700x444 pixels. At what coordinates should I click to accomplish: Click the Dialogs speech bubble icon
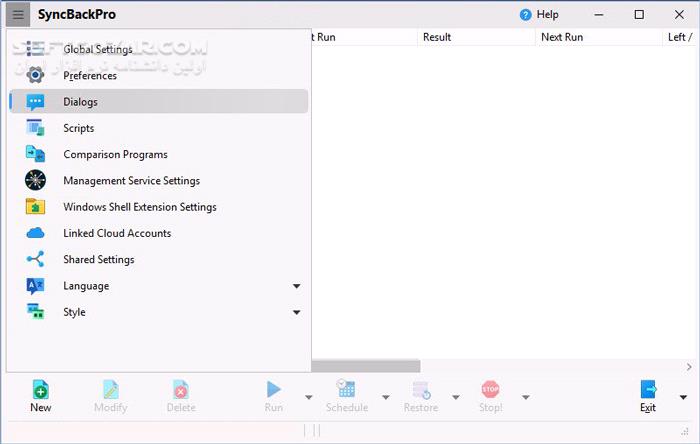pos(35,102)
